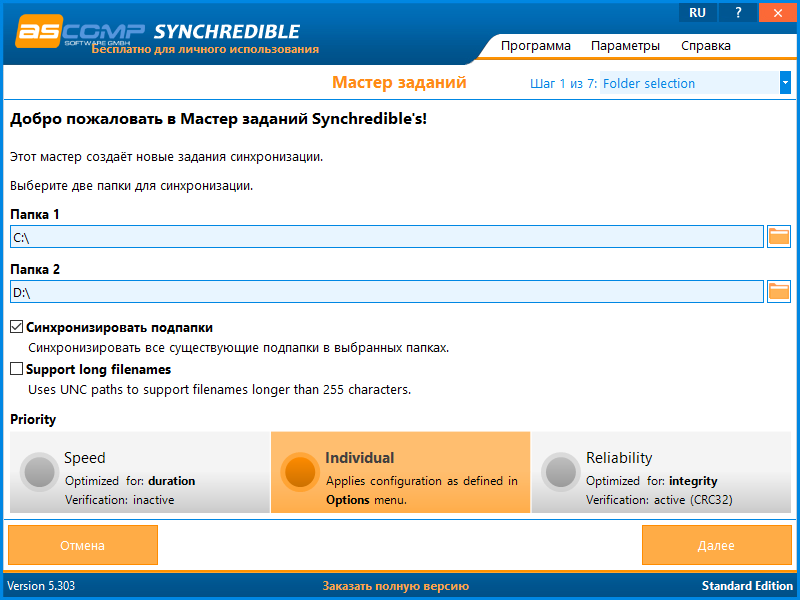Click the Заказать полную версию link
This screenshot has width=800, height=600.
[x=395, y=586]
